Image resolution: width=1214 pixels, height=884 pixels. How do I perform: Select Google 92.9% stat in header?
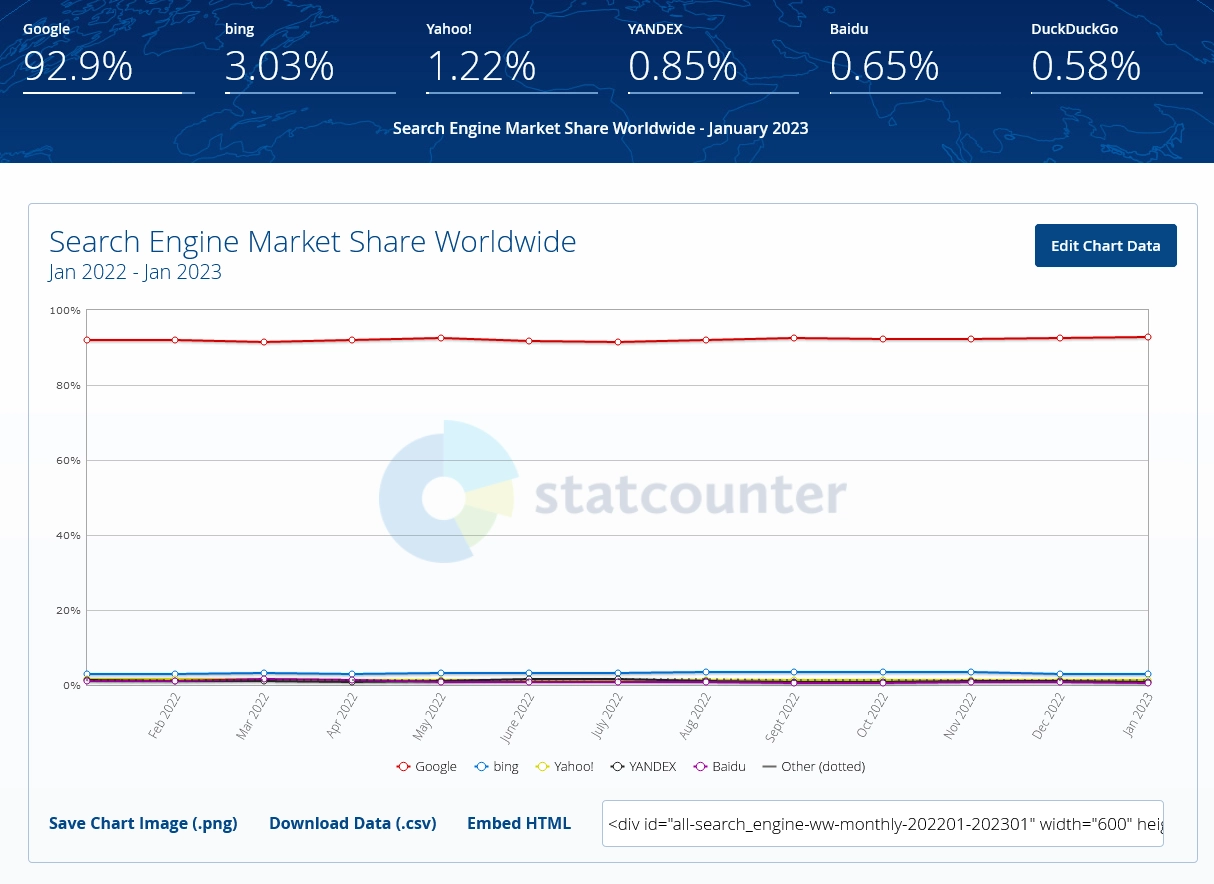coord(78,66)
